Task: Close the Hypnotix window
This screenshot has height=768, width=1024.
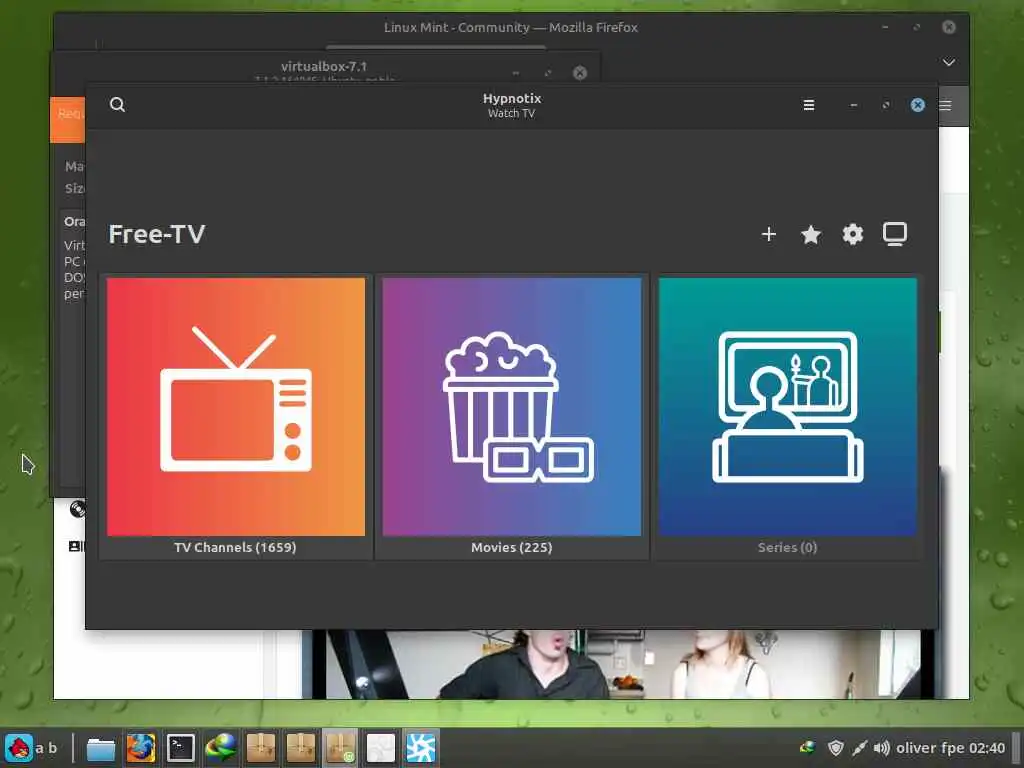Action: 918,105
